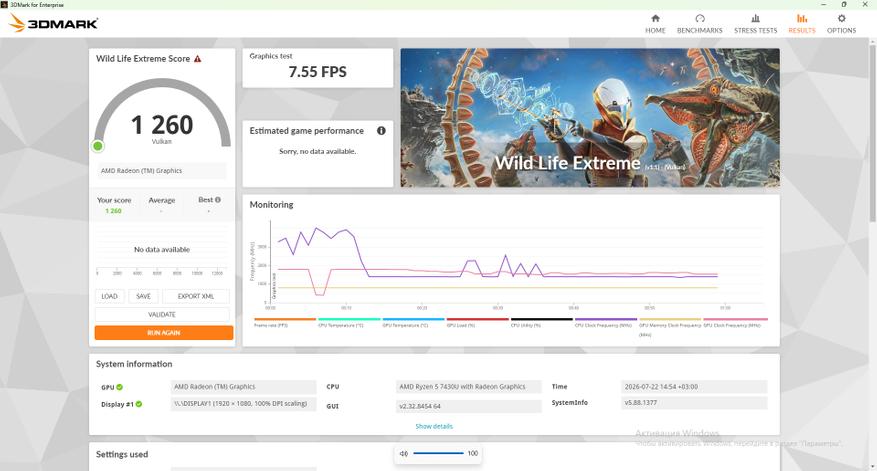This screenshot has width=877, height=471.
Task: Click the volume speaker icon
Action: point(403,454)
